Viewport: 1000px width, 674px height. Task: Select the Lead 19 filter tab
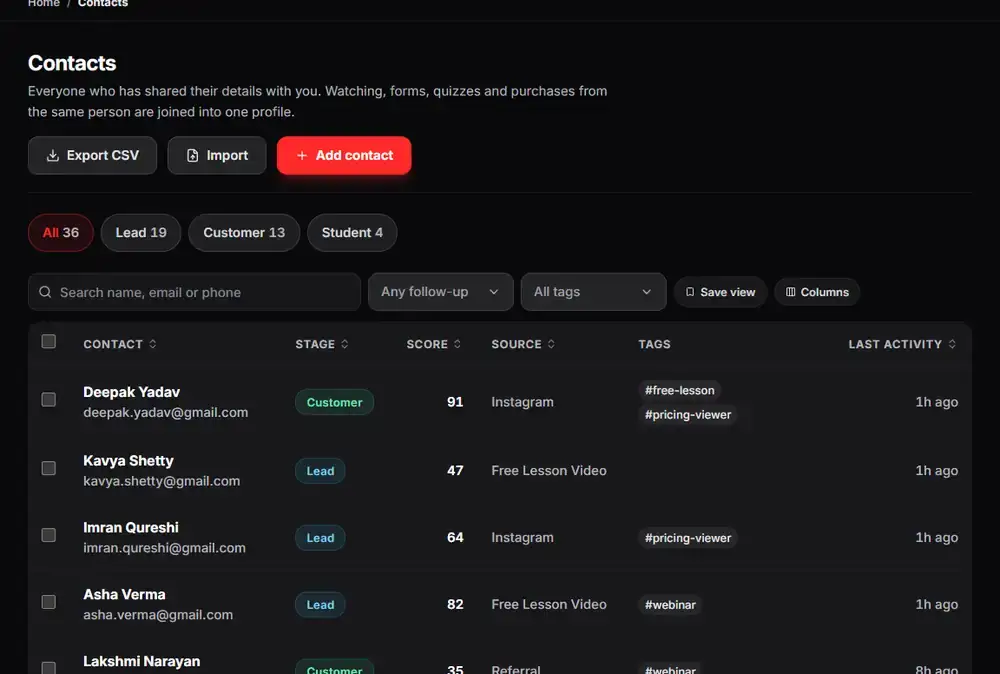pyautogui.click(x=141, y=233)
